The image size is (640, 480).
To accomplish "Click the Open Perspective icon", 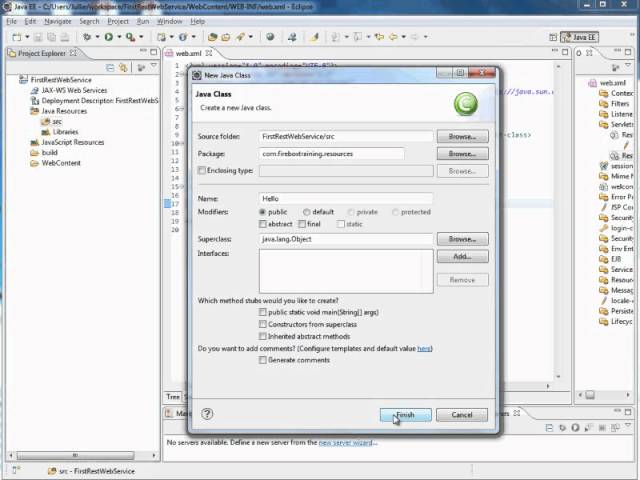I will pos(553,38).
